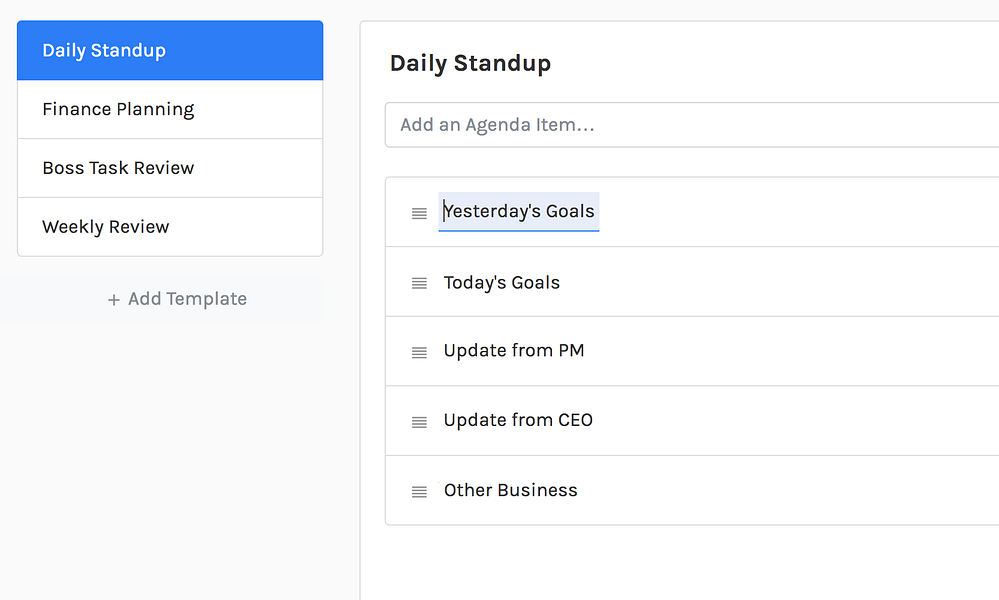Select the reorder handle for Update from PM

[419, 352]
